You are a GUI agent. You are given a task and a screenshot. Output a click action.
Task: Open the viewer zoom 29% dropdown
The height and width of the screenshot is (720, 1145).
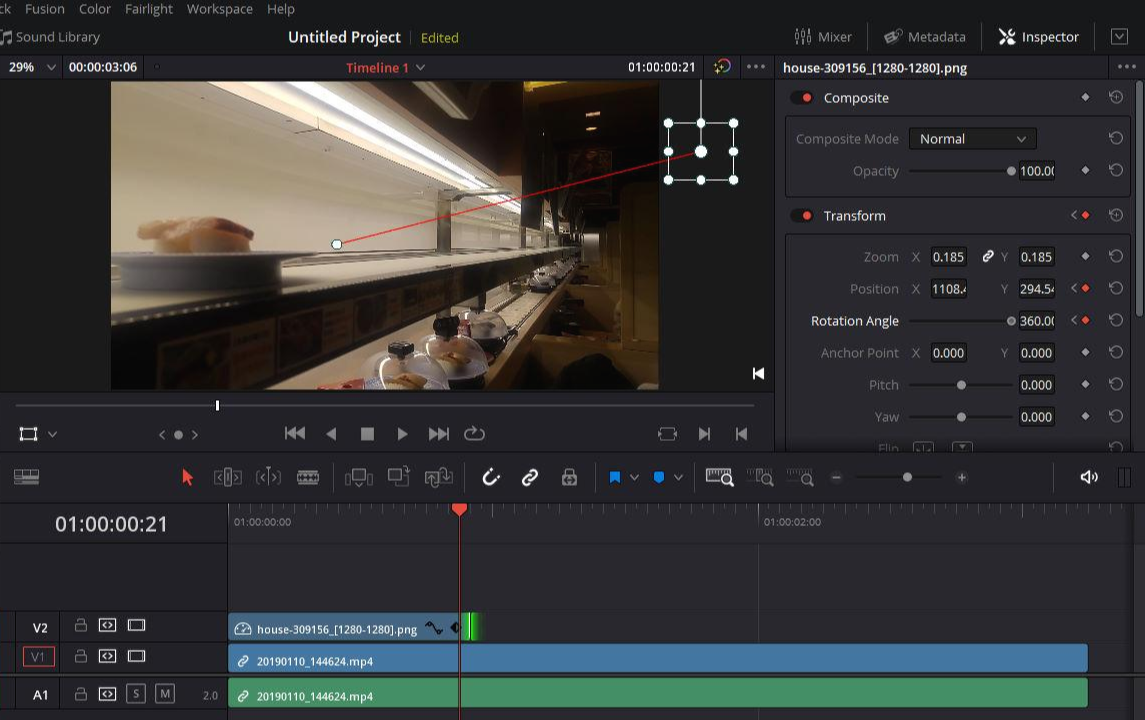[x=51, y=67]
